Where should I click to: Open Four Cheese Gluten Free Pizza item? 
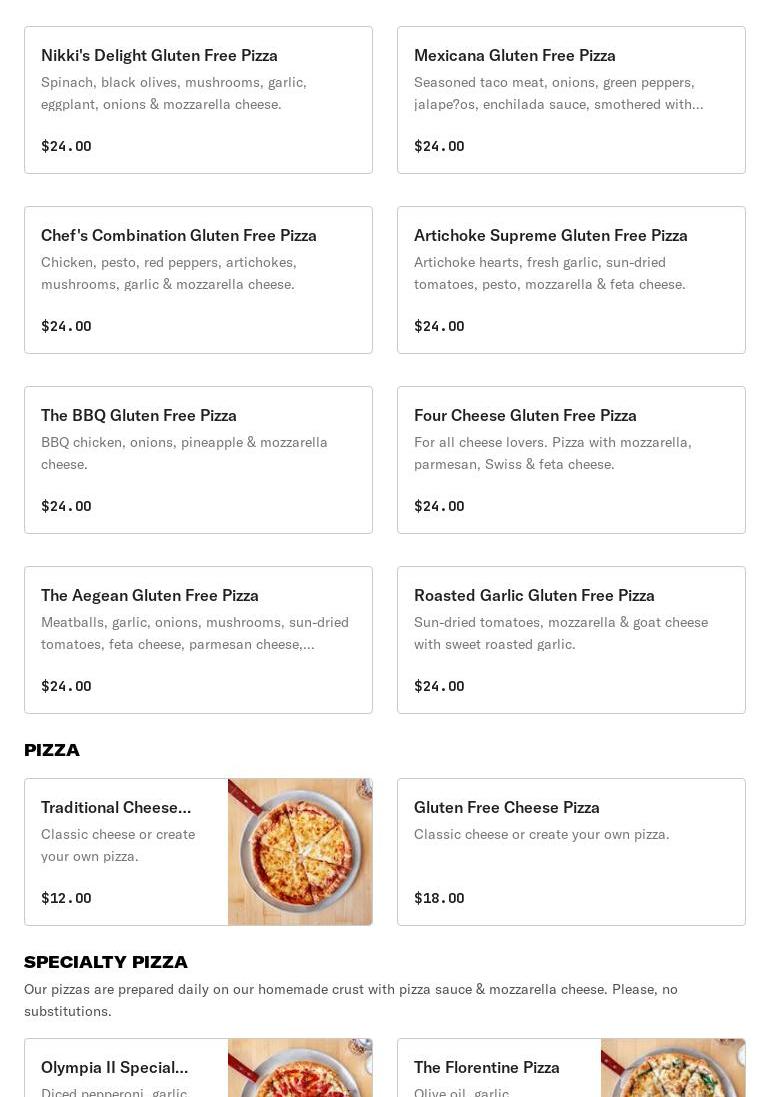(x=525, y=416)
